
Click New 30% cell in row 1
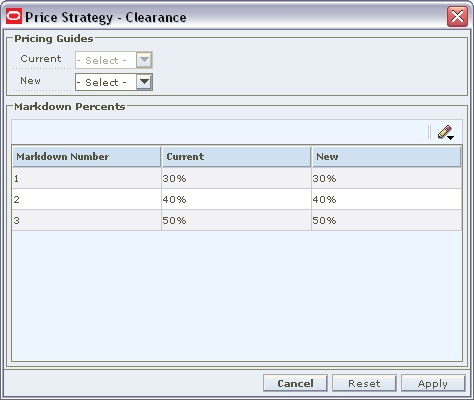click(x=387, y=178)
